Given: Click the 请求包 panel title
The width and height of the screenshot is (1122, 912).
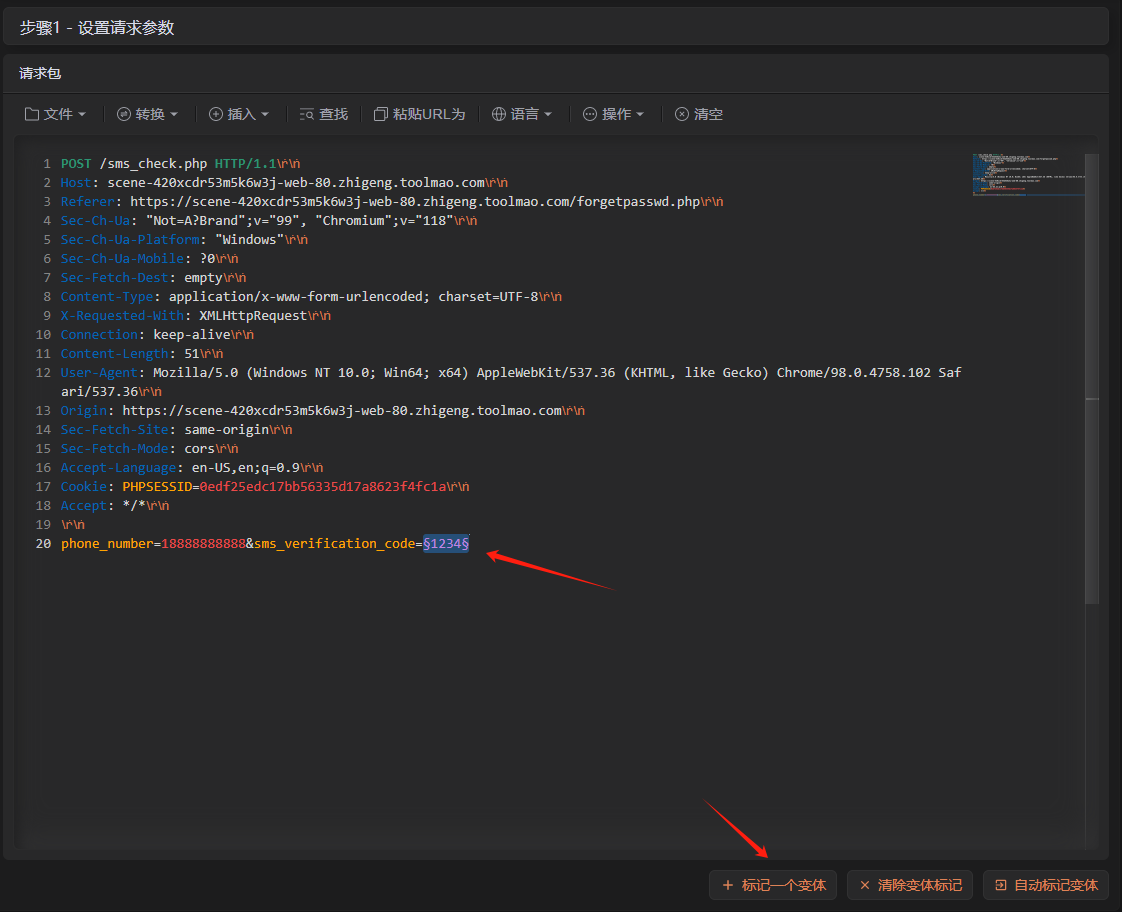Looking at the screenshot, I should (40, 73).
